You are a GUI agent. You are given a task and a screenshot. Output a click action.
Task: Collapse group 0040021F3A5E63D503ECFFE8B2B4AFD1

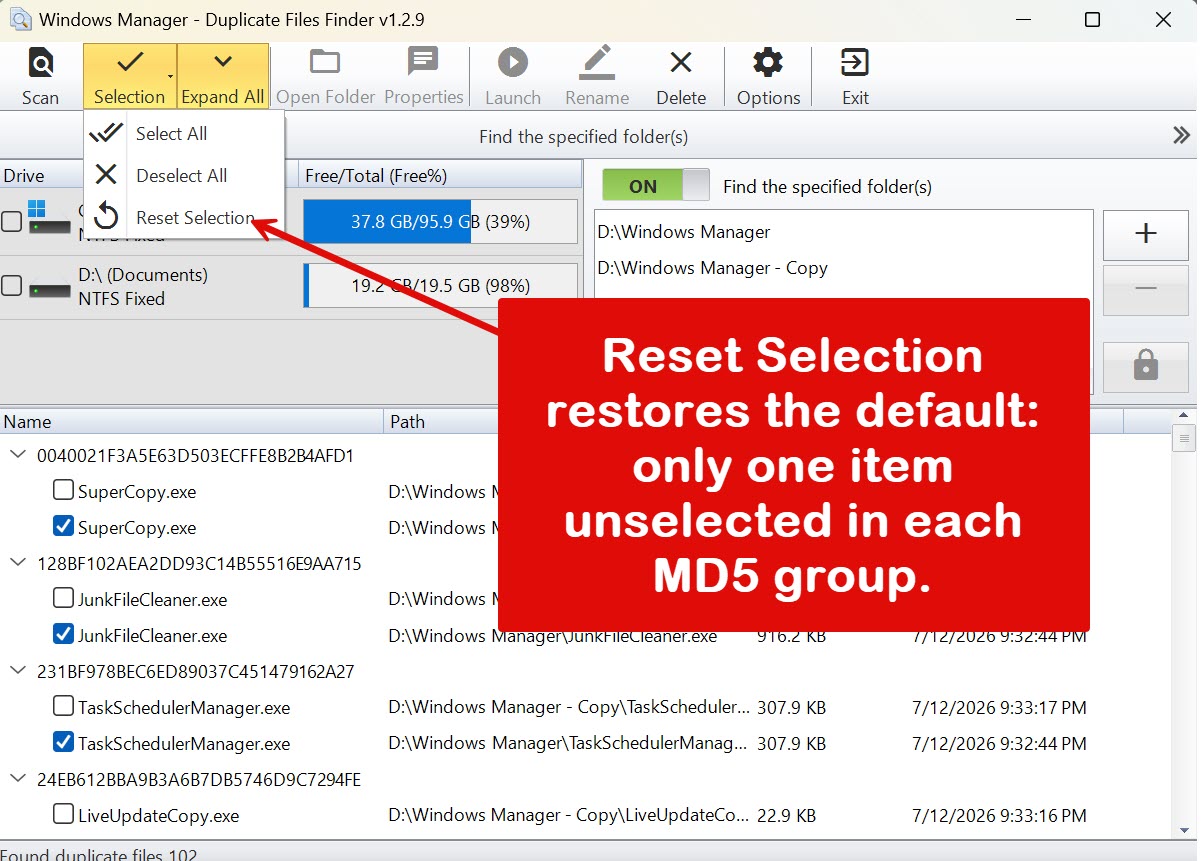point(18,456)
